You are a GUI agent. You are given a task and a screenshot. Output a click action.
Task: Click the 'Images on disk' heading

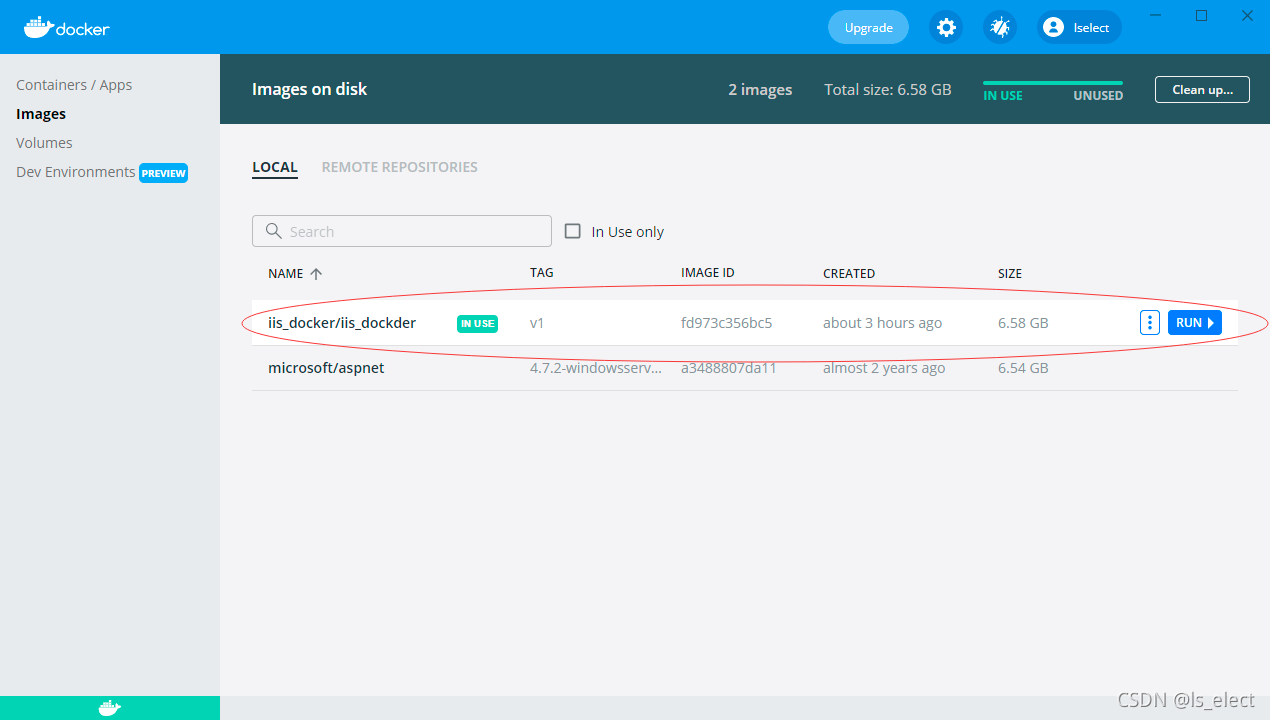[309, 89]
